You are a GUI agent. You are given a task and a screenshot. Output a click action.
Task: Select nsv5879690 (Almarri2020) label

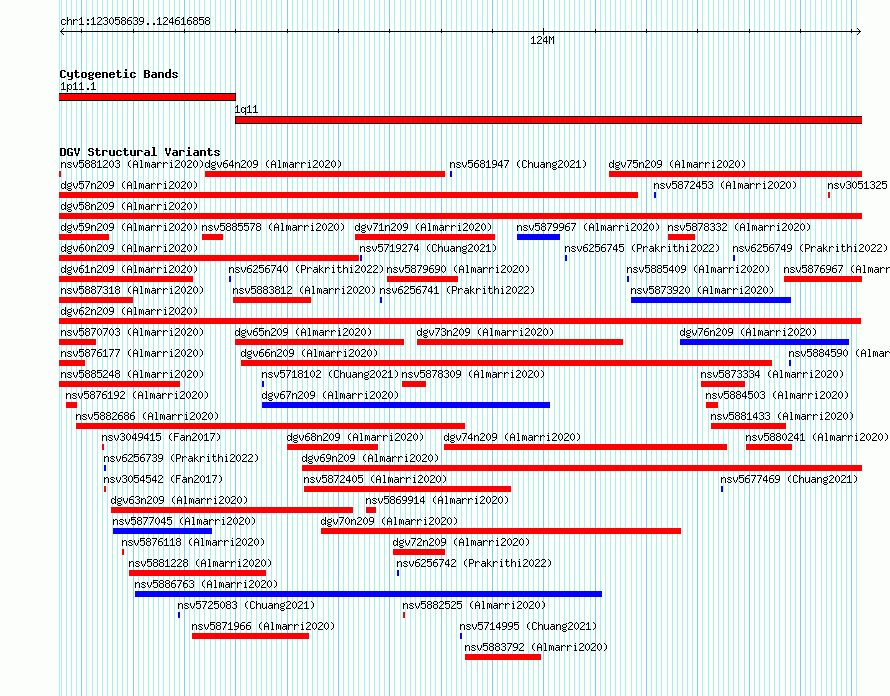[458, 269]
